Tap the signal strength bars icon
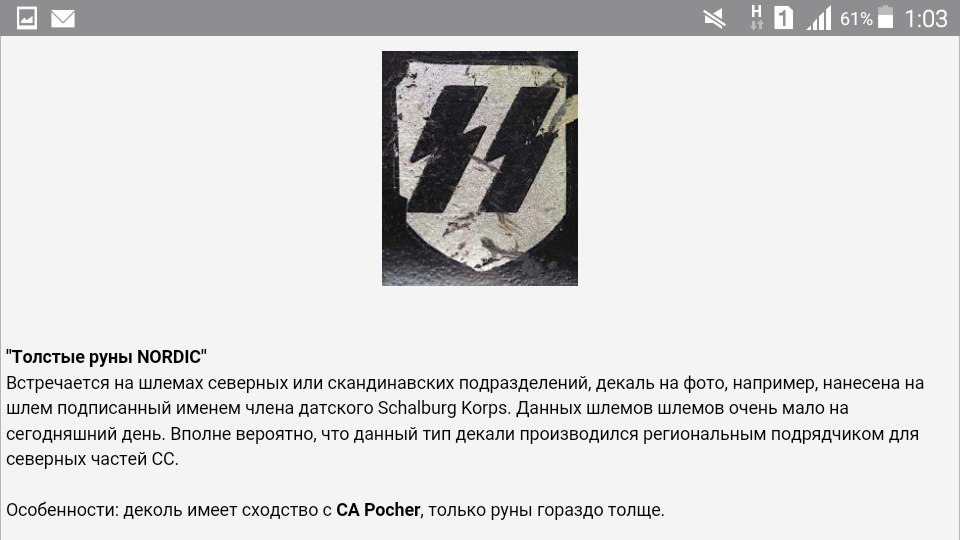The height and width of the screenshot is (540, 960). pos(819,18)
